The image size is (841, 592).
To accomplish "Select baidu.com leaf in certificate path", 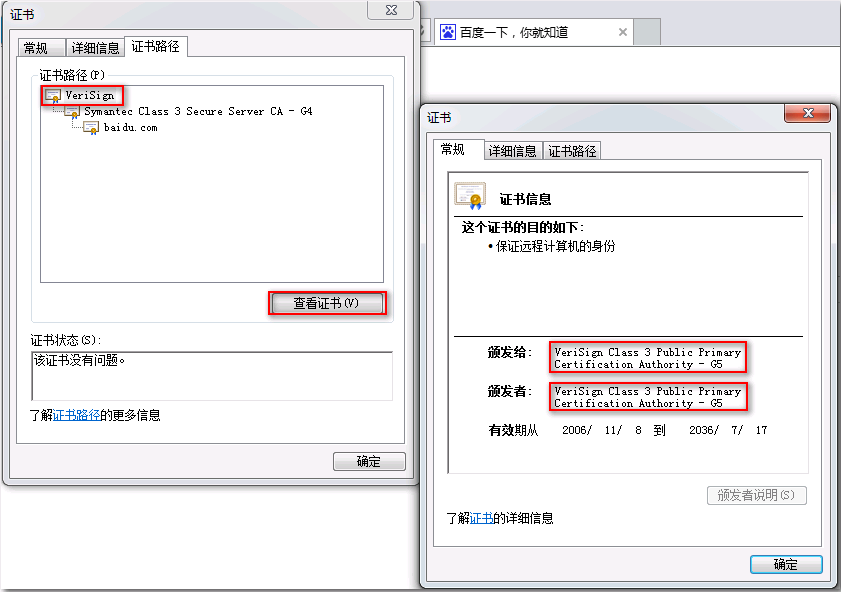I will click(x=130, y=128).
